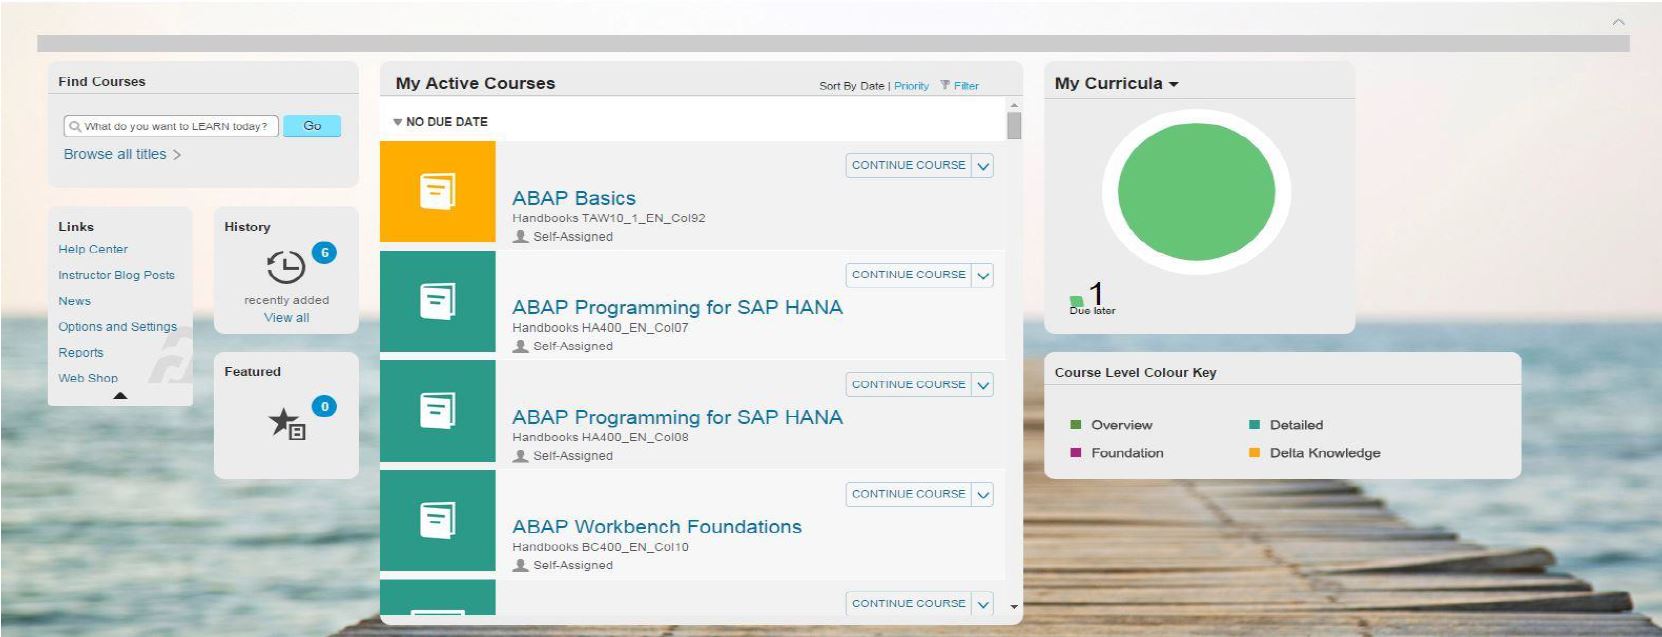The height and width of the screenshot is (637, 1662).
Task: Click the green Due later legend marker
Action: 1077,301
